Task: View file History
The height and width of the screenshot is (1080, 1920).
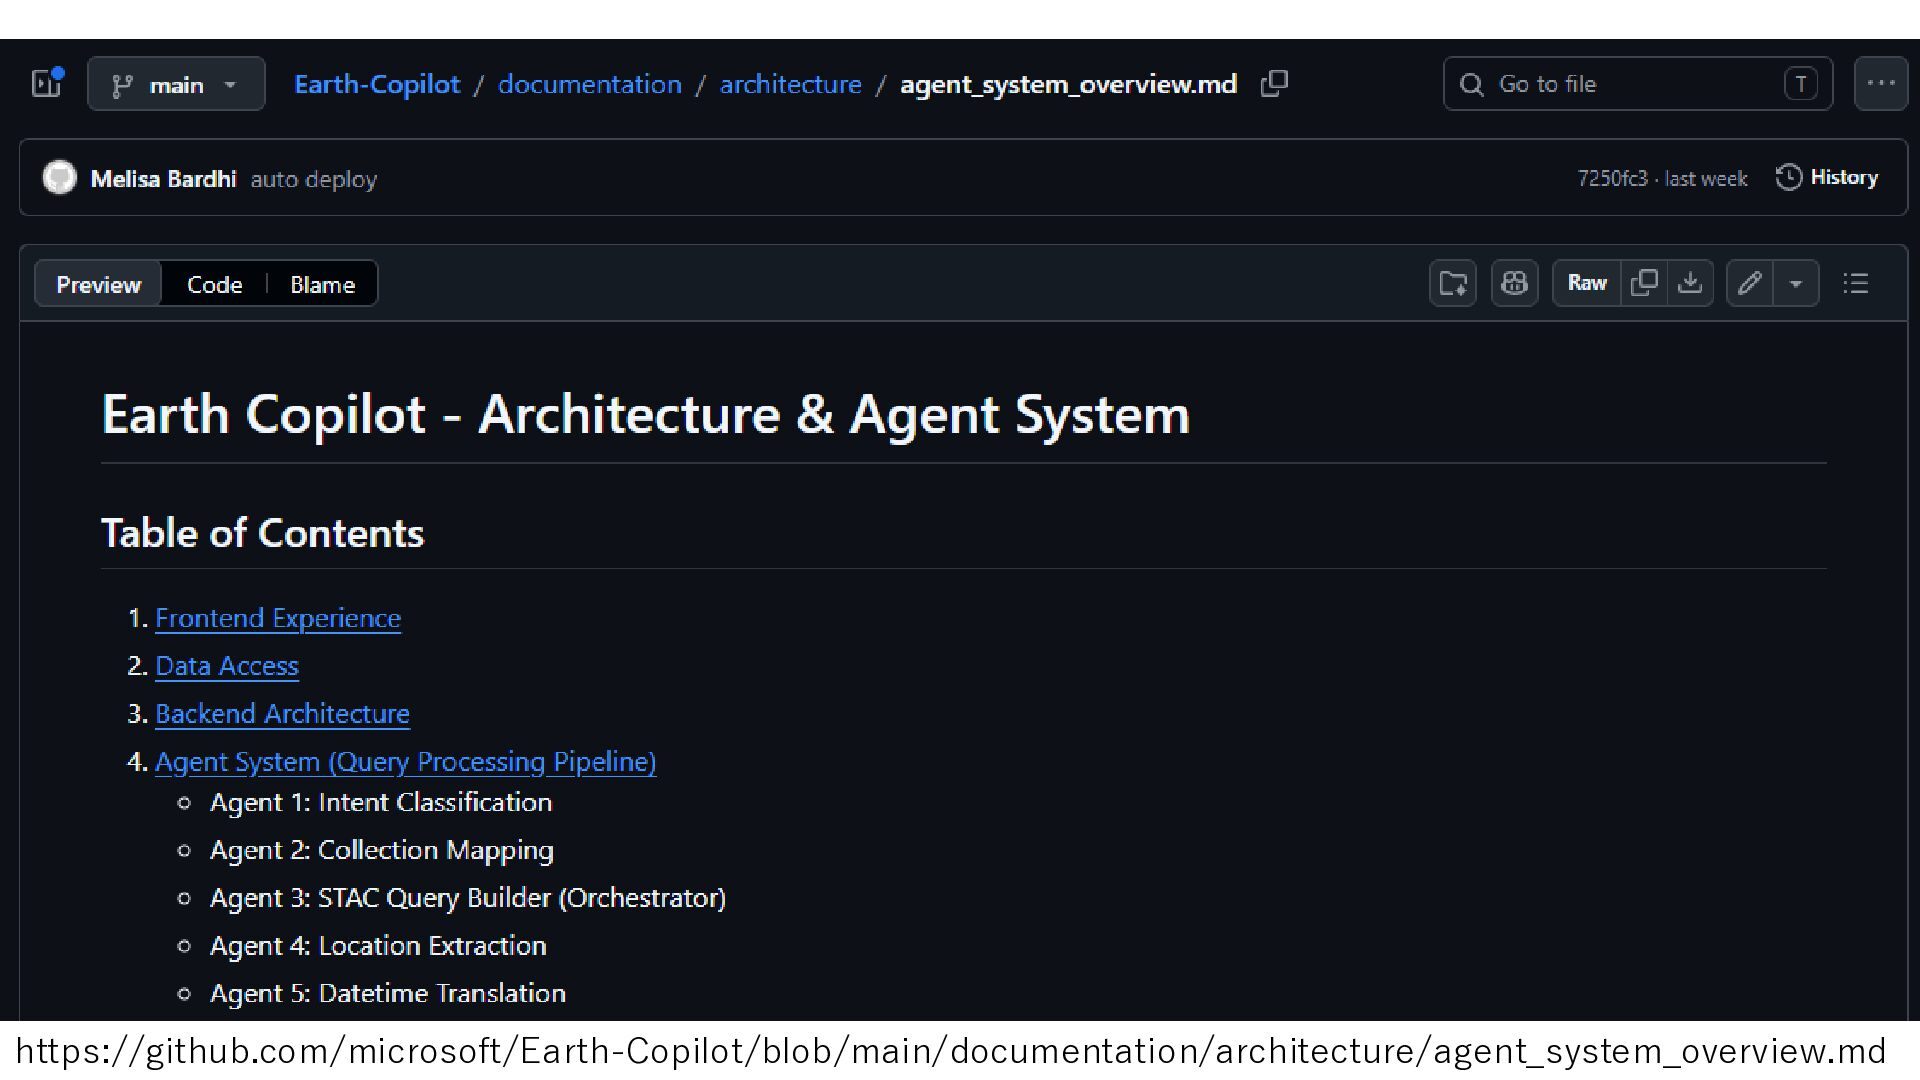Action: pyautogui.click(x=1827, y=178)
